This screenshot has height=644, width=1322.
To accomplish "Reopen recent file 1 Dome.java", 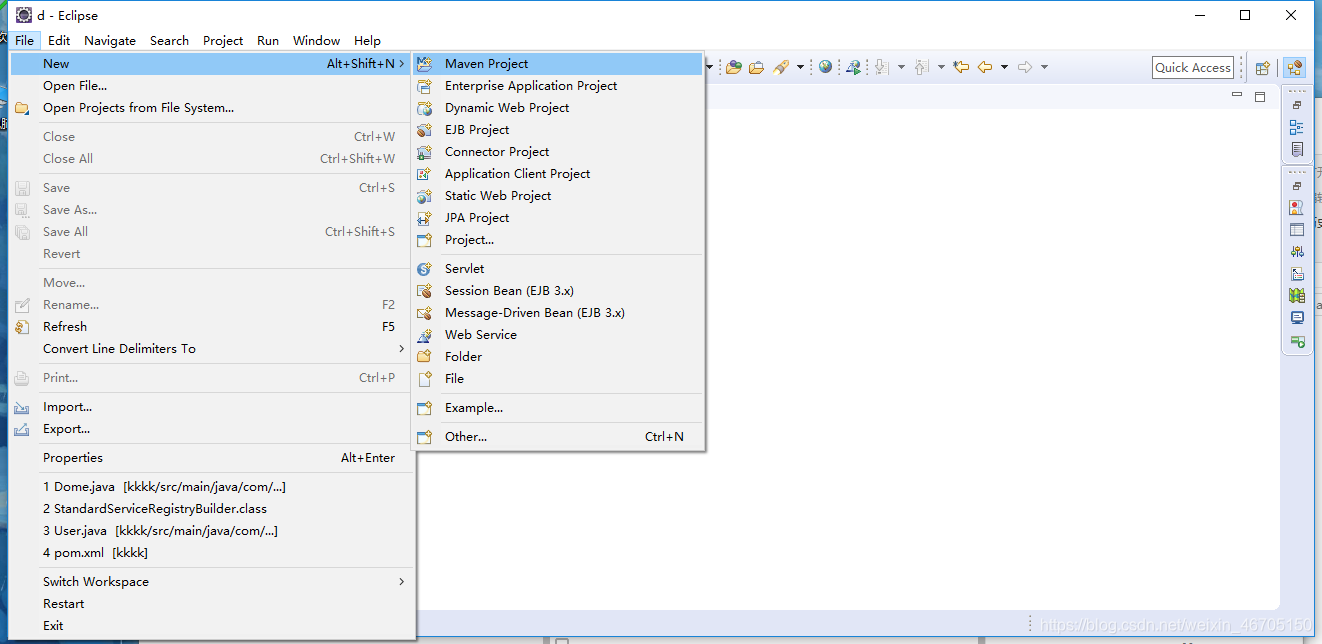I will click(x=212, y=487).
